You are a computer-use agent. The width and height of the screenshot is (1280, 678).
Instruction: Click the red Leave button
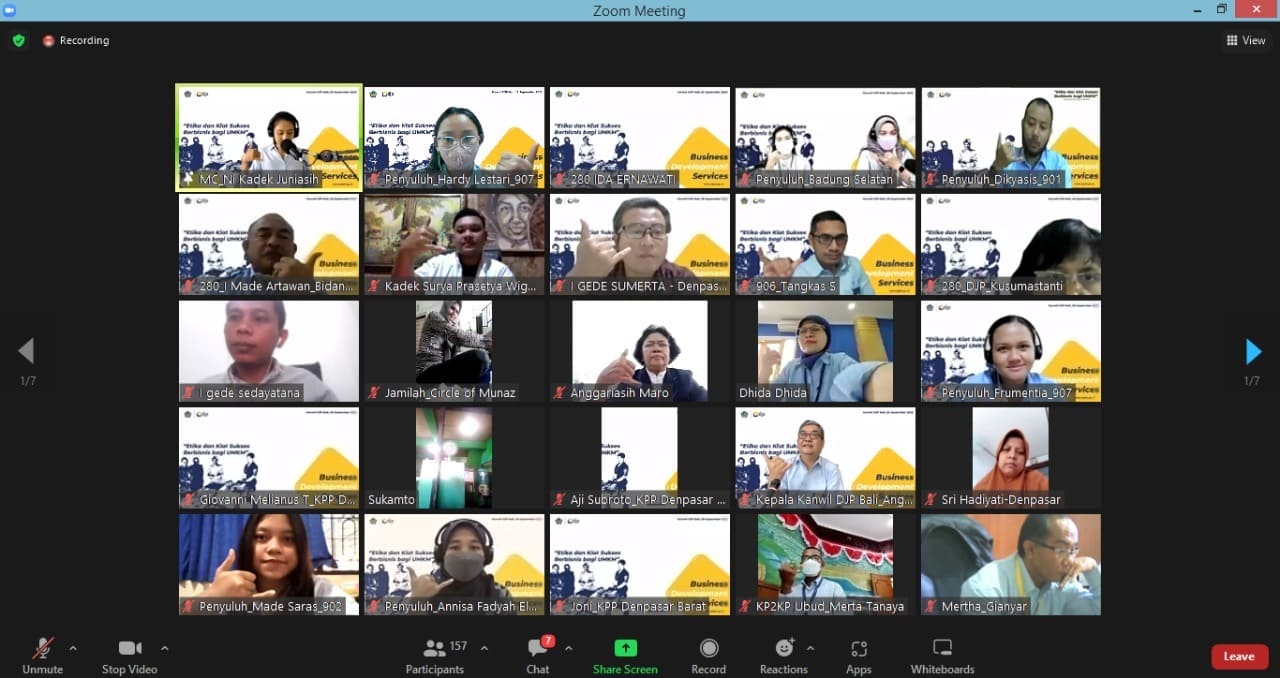pos(1239,656)
